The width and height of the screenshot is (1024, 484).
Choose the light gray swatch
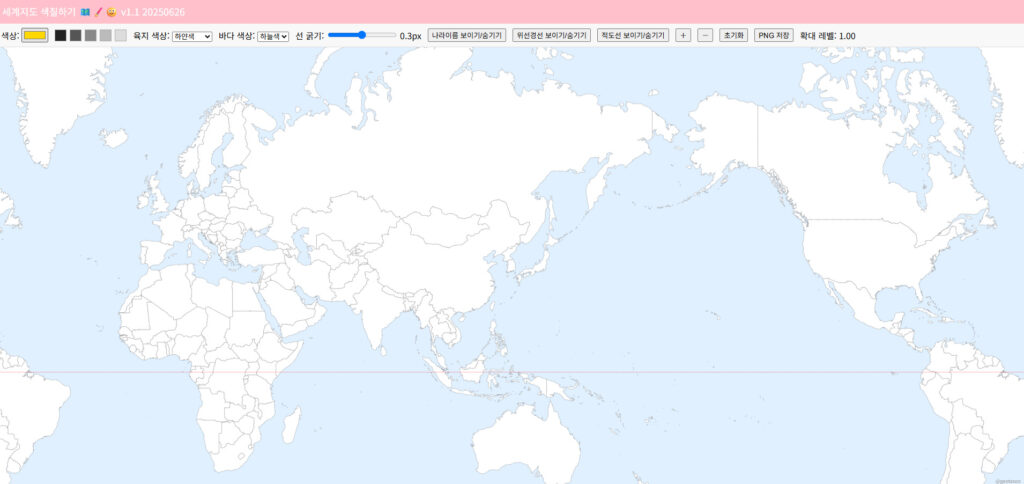point(106,35)
